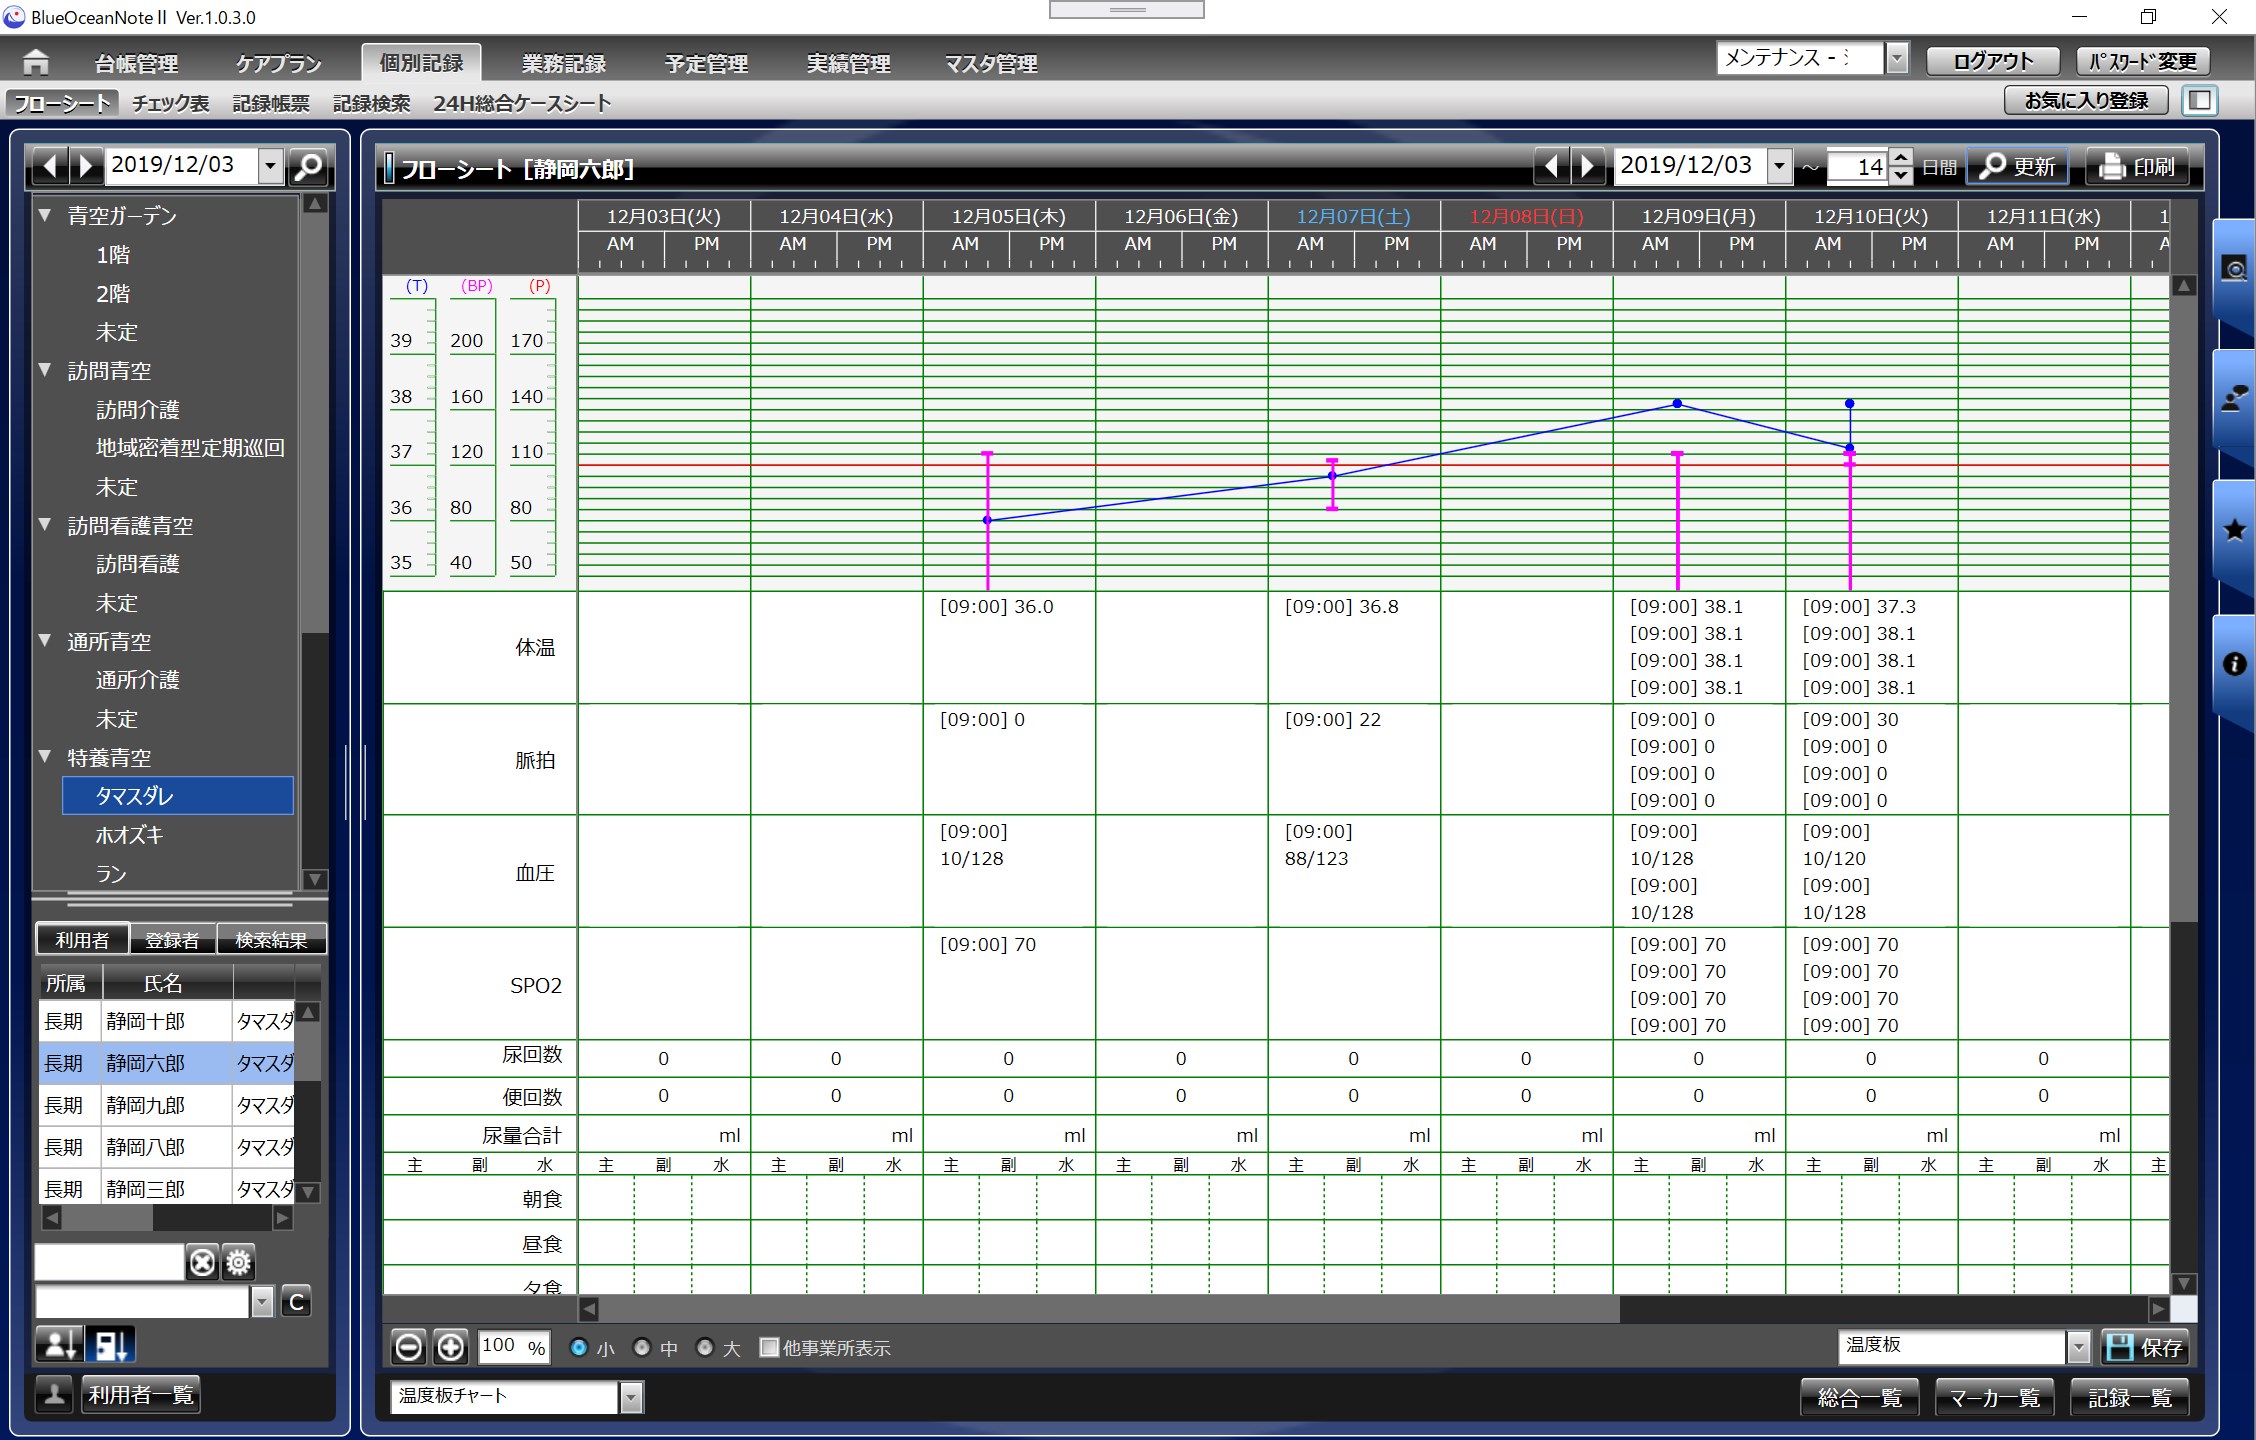This screenshot has width=2256, height=1440.
Task: Open the flowsheet date picker dropdown
Action: [1779, 166]
